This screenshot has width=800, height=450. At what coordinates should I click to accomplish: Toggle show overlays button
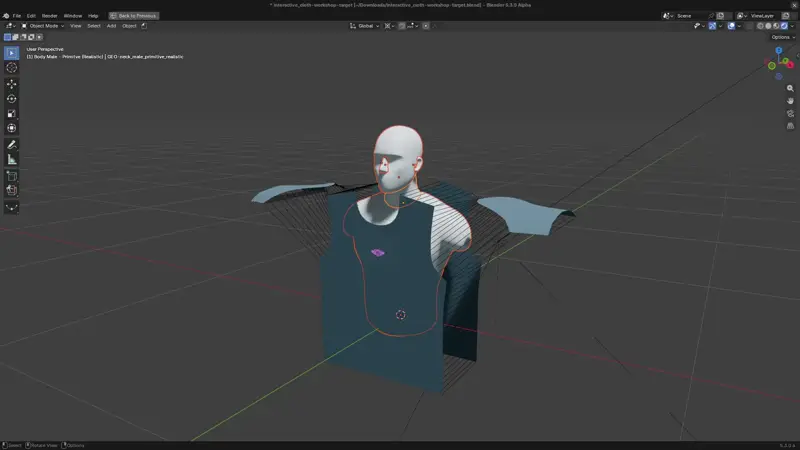pos(731,26)
